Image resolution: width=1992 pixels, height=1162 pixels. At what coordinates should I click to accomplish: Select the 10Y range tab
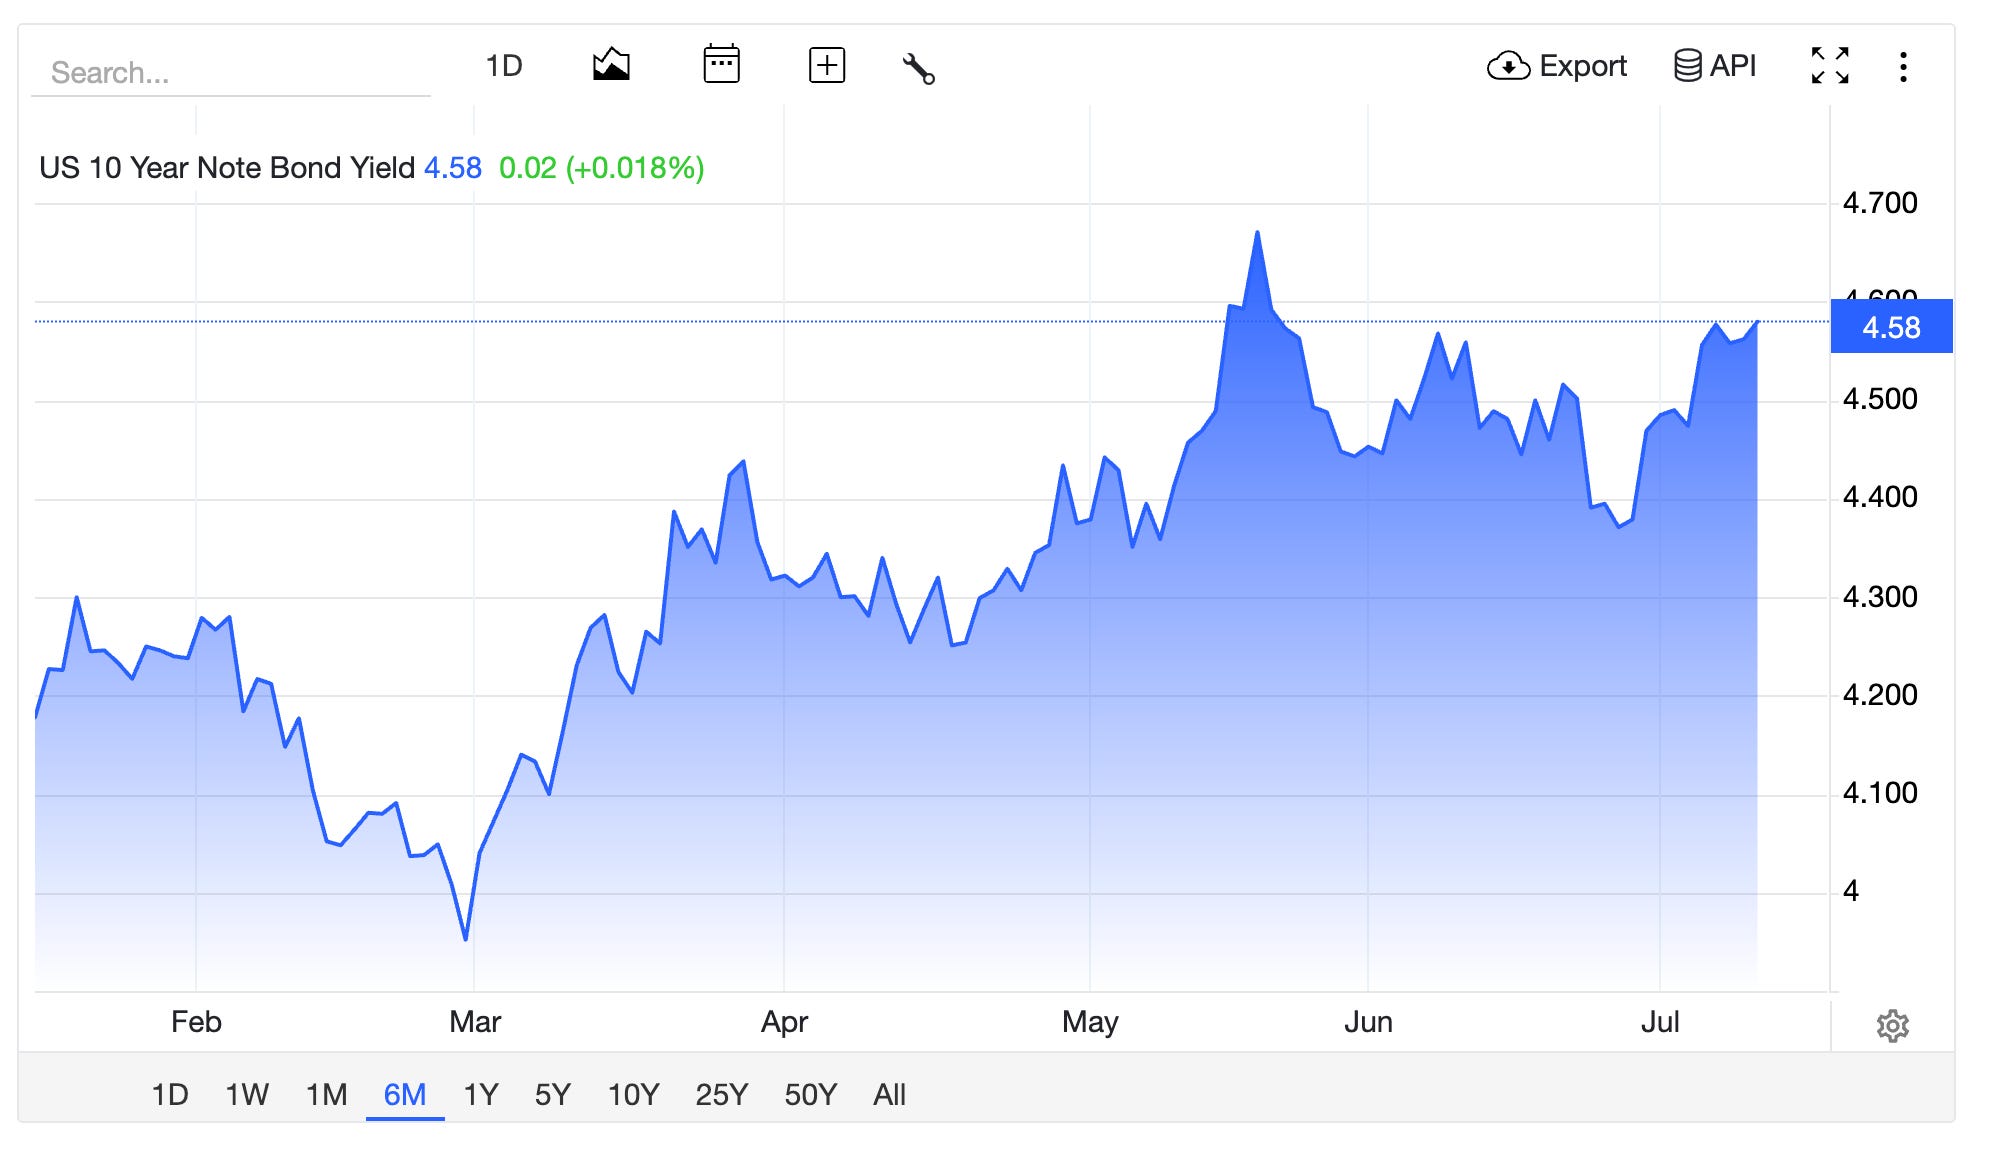coord(633,1094)
